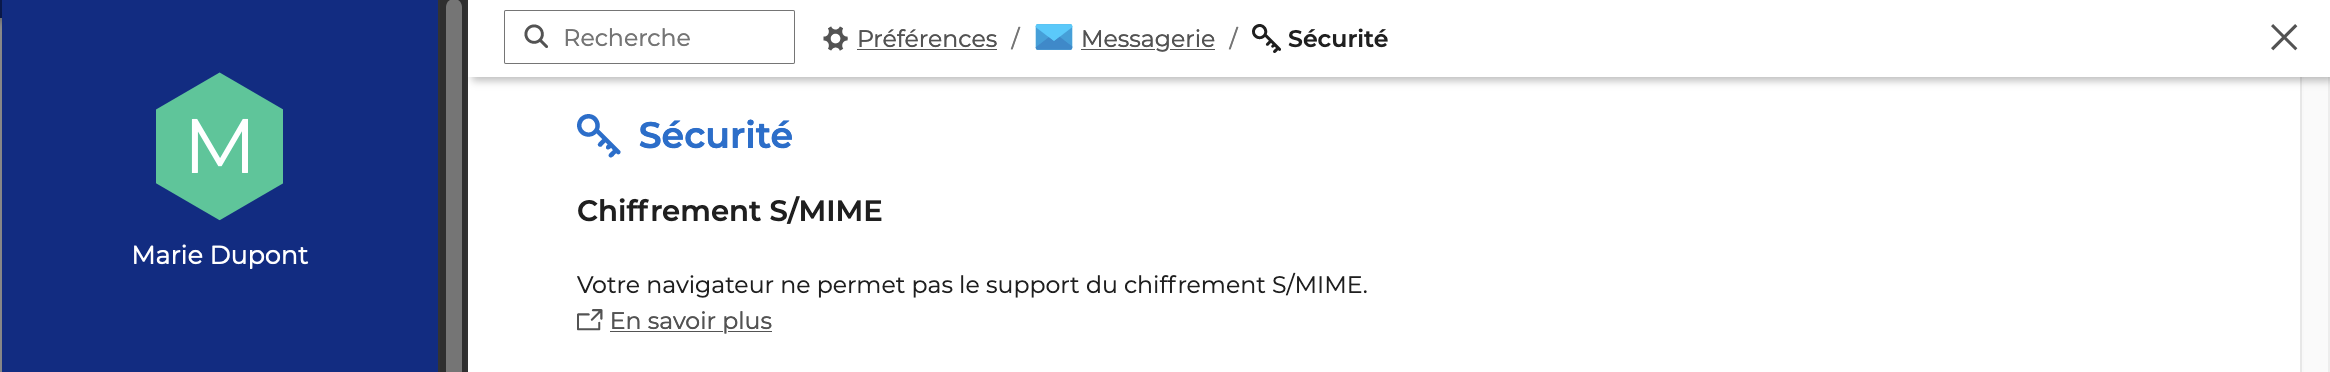Click the envelope icon beside Messagerie

[x=1053, y=37]
